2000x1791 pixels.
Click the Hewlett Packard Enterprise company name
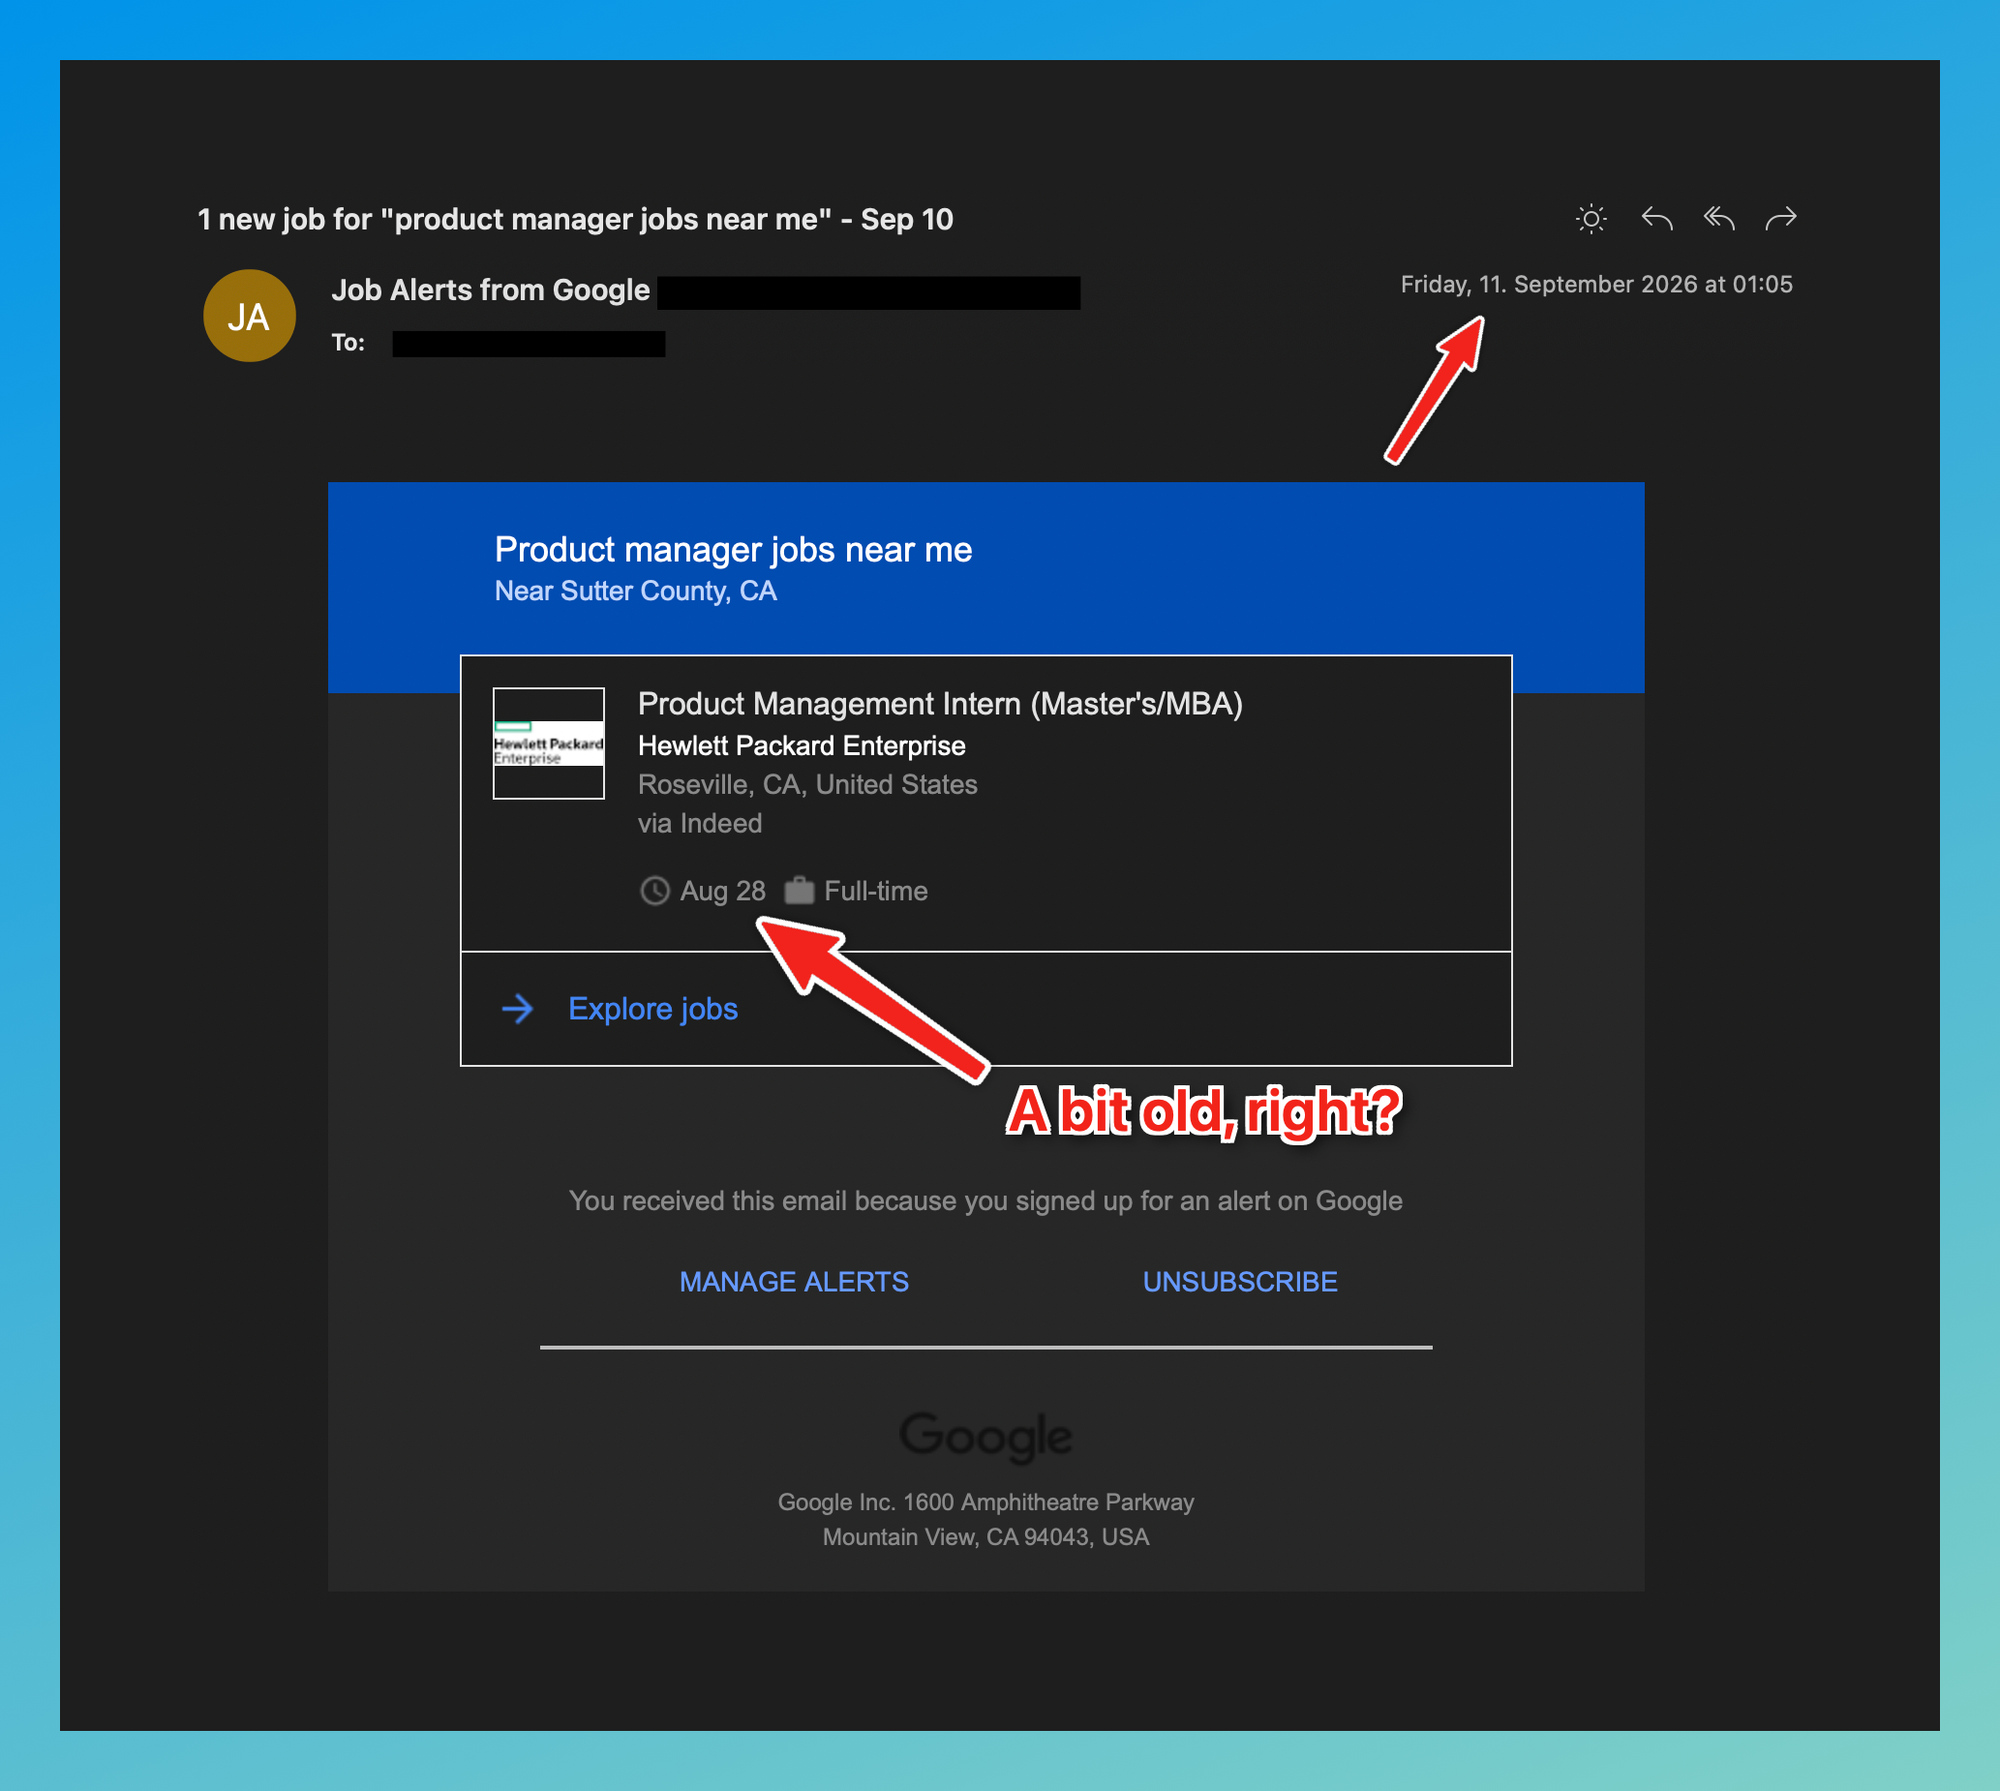(802, 746)
